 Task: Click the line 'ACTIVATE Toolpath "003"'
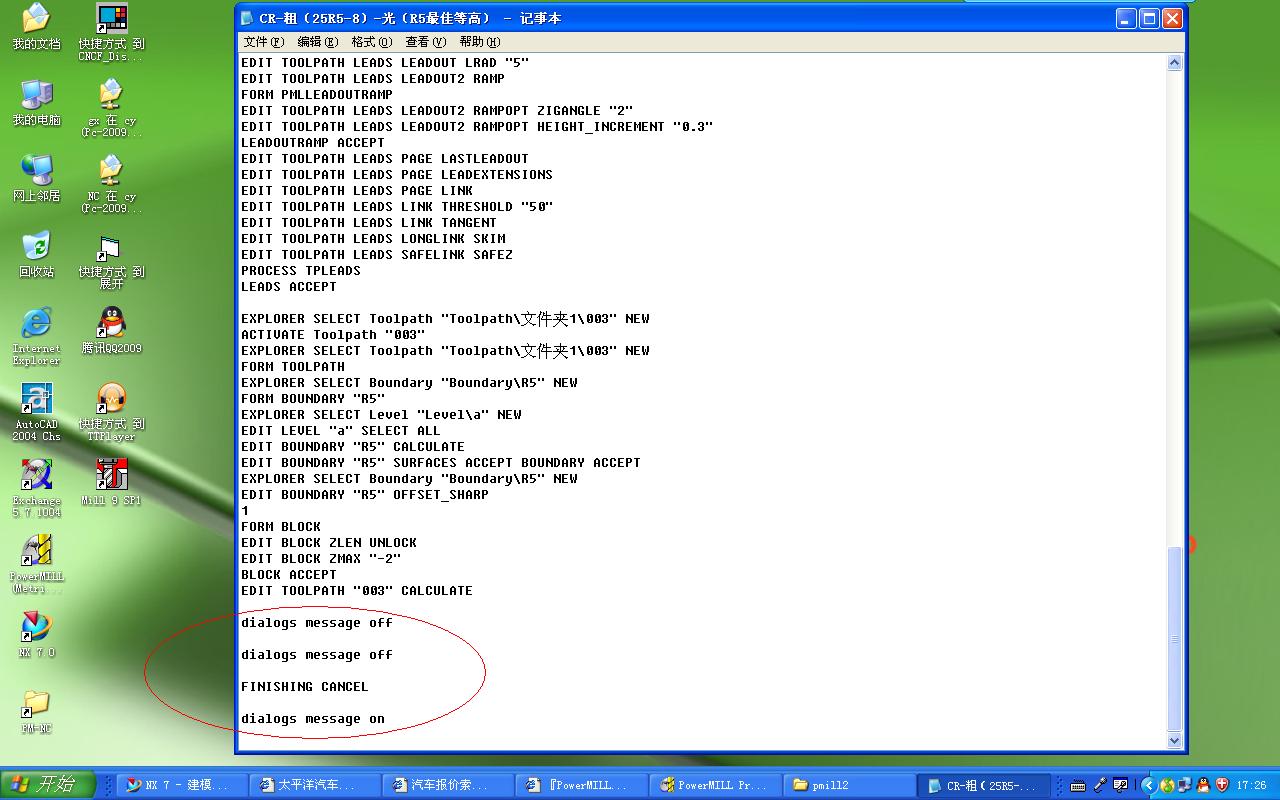pyautogui.click(x=333, y=335)
